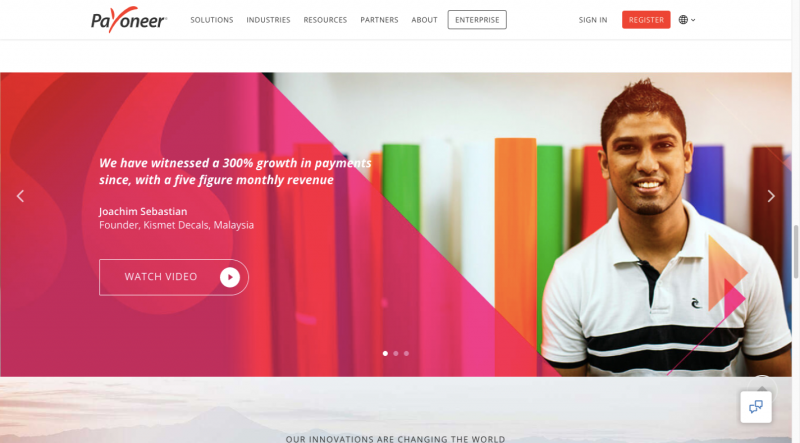Click the Payoneer logo
This screenshot has height=443, width=800.
click(129, 20)
